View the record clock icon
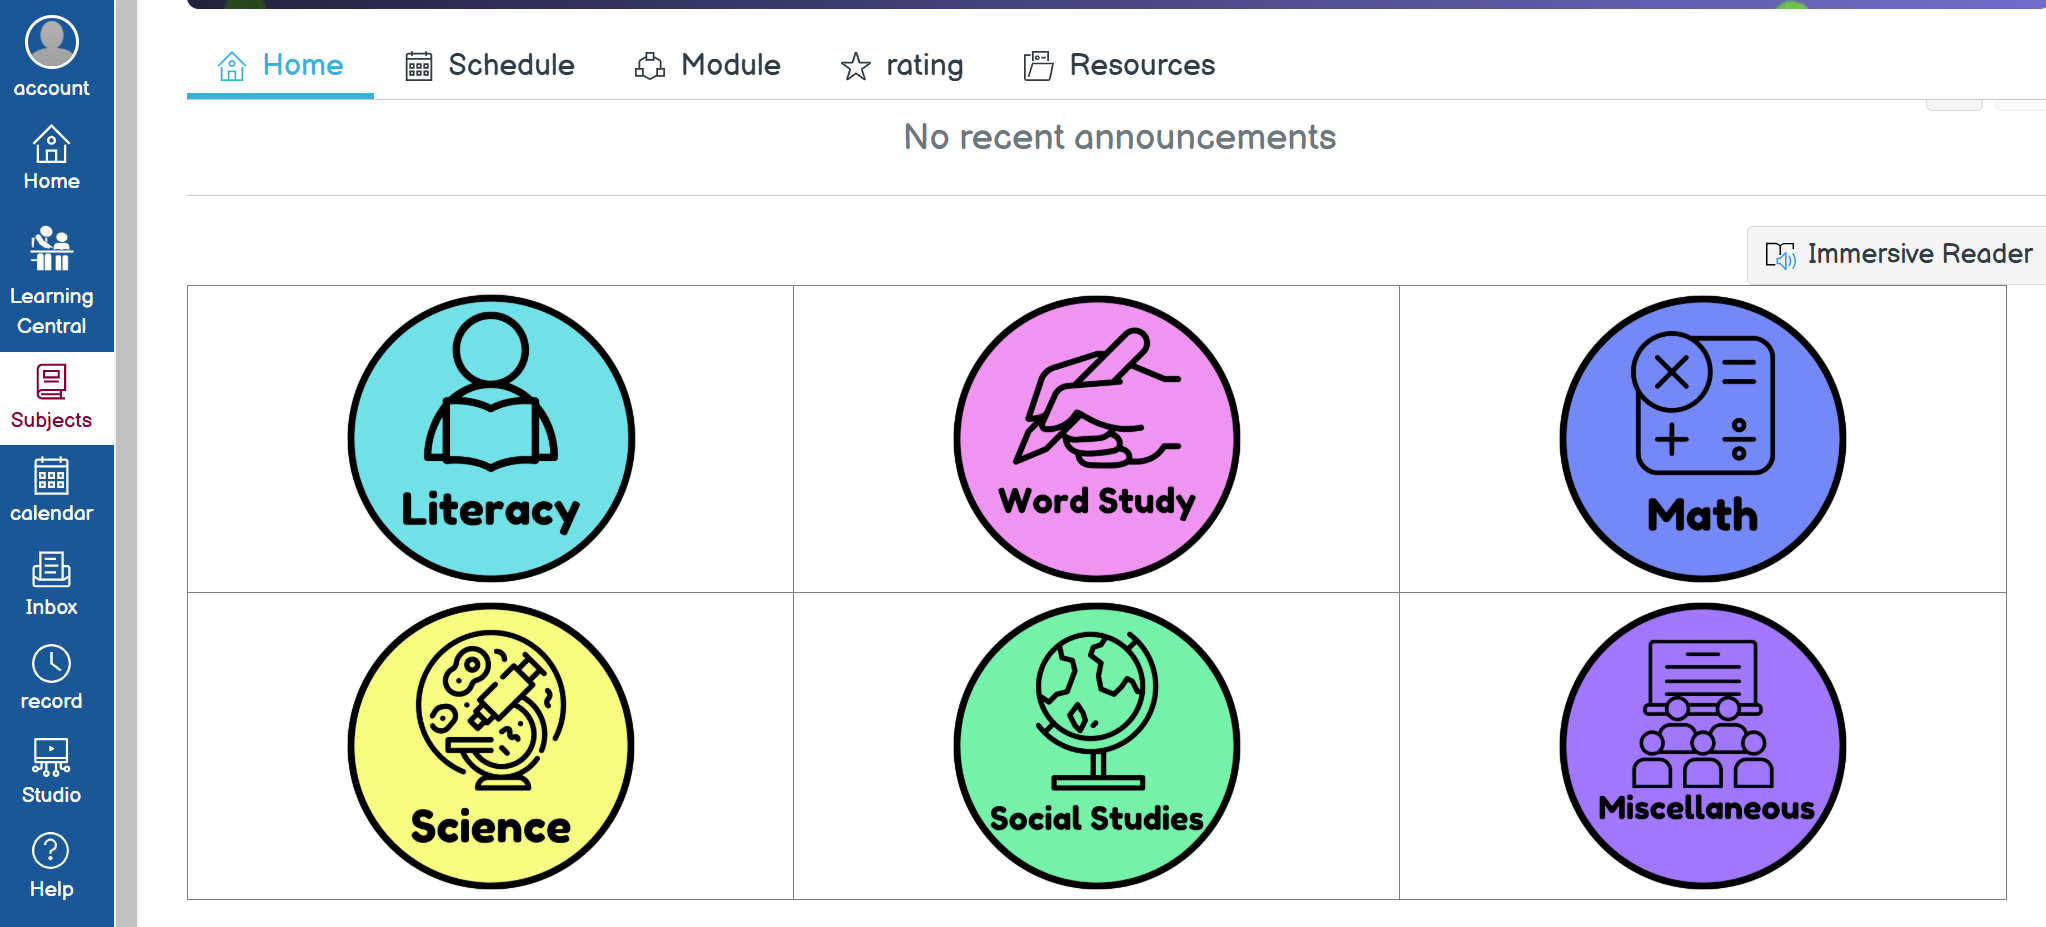The height and width of the screenshot is (927, 2046). tap(51, 663)
